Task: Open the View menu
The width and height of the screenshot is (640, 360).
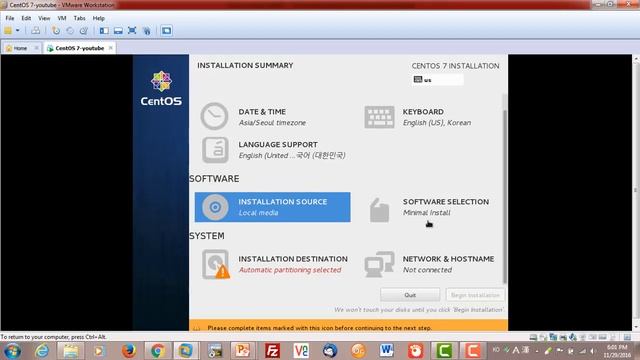Action: pyautogui.click(x=44, y=18)
